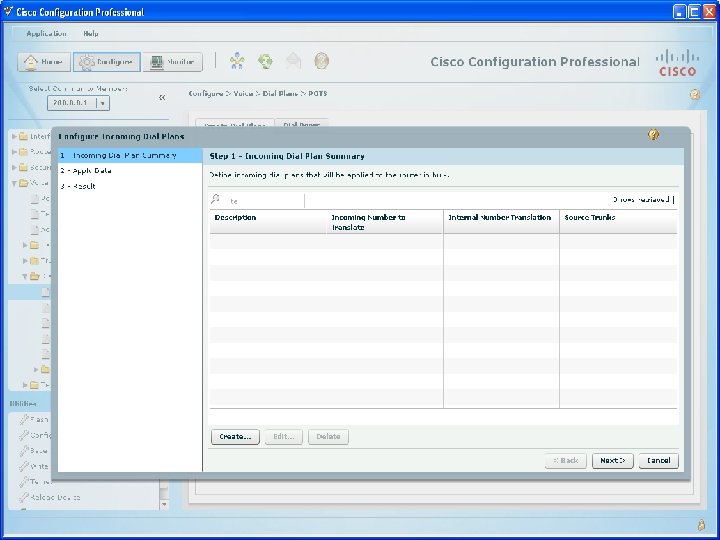Switch to the Dial Peers tab

(x=301, y=124)
